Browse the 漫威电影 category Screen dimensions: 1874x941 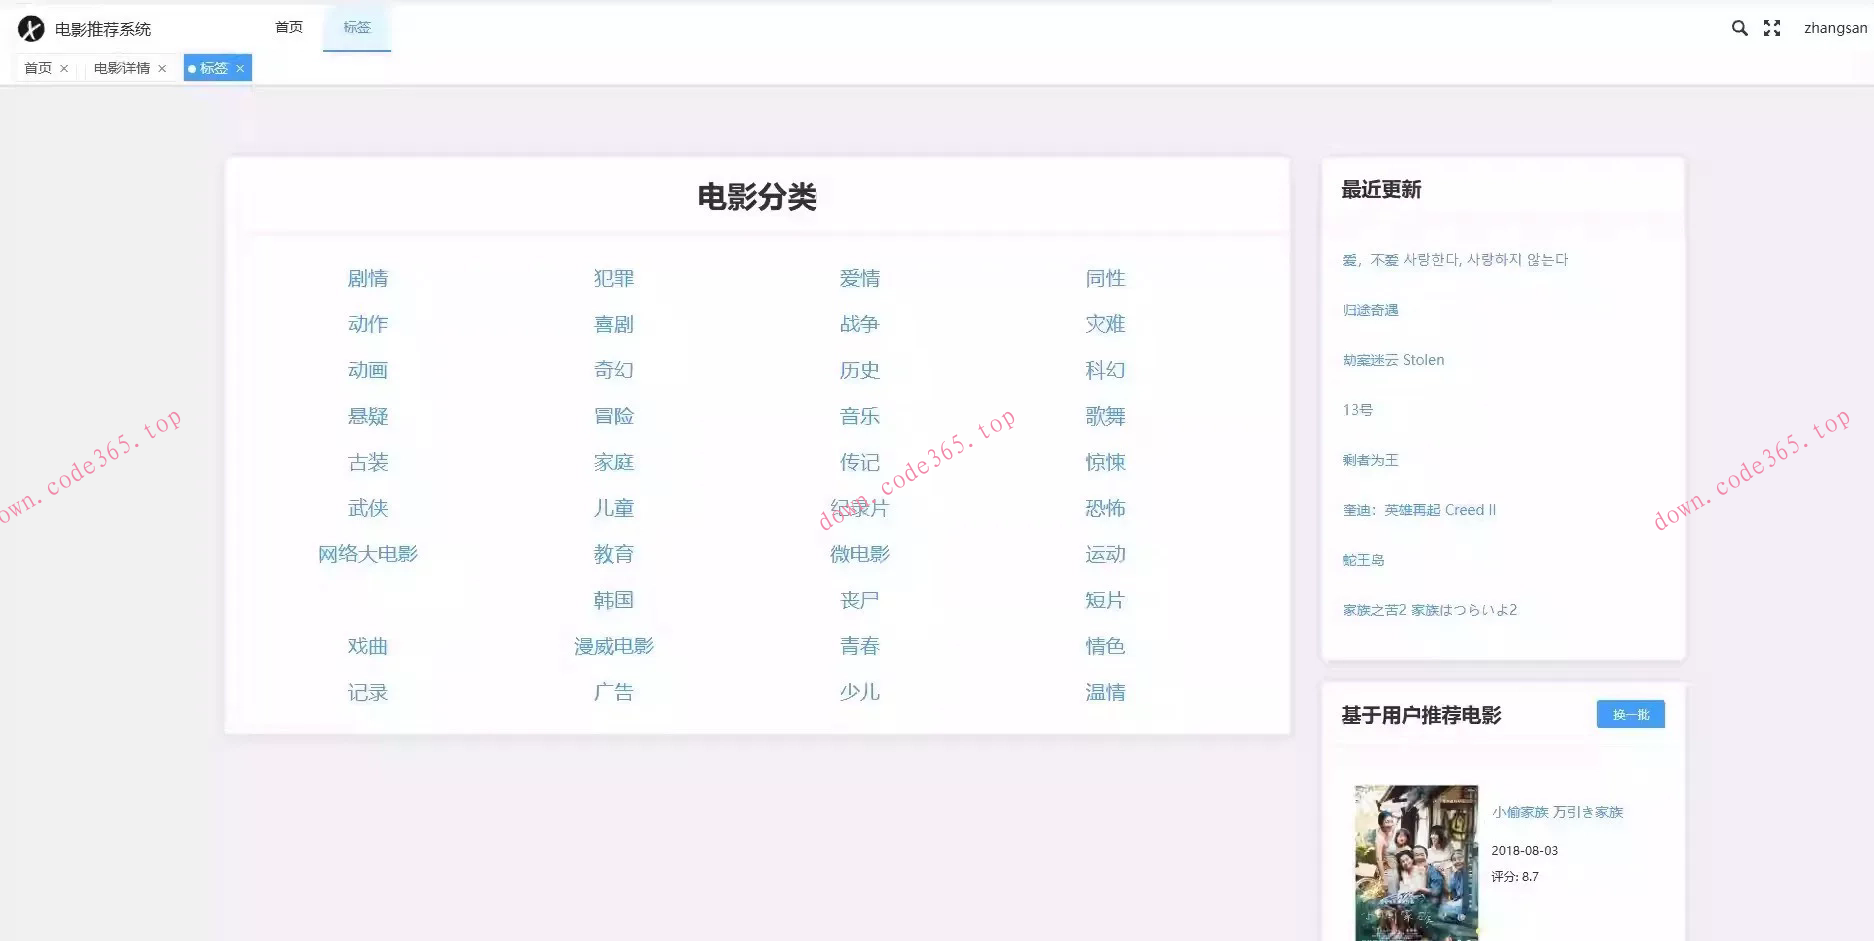coord(614,646)
